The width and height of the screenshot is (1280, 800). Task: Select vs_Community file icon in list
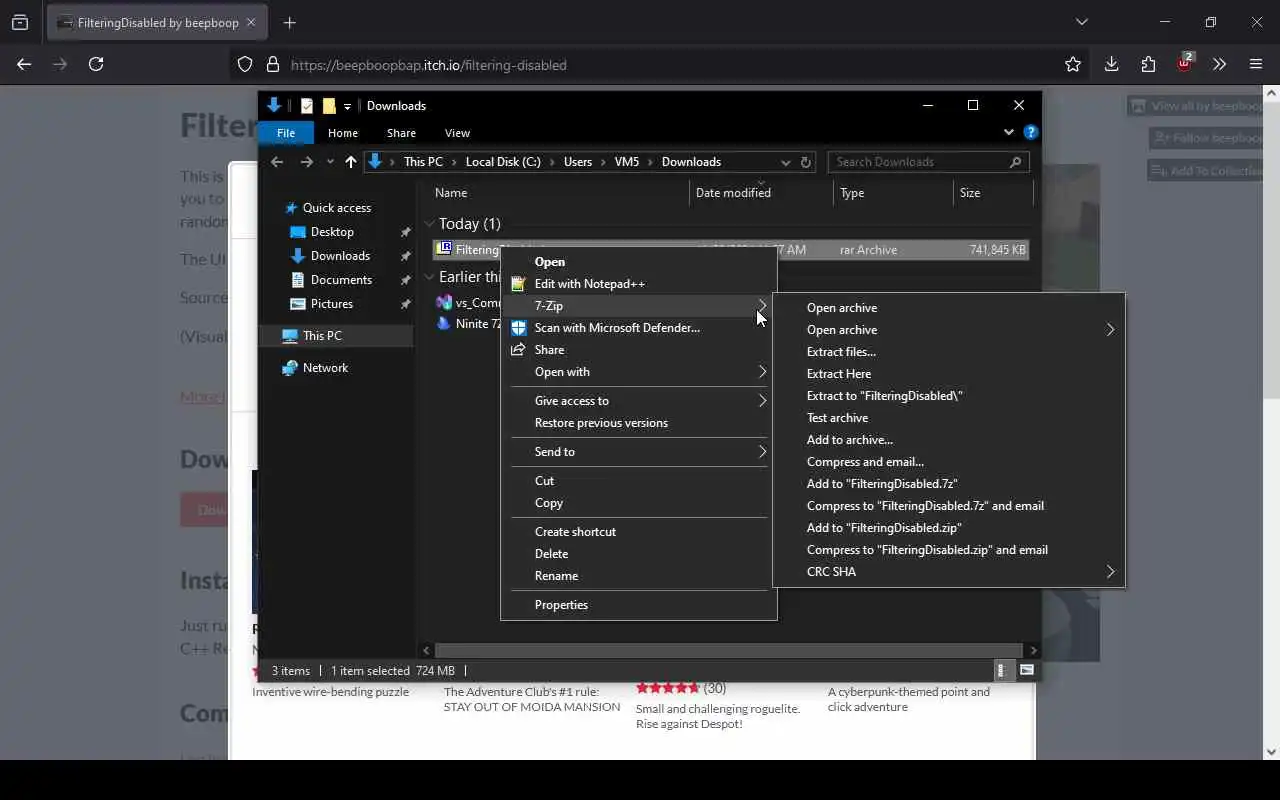coord(444,302)
